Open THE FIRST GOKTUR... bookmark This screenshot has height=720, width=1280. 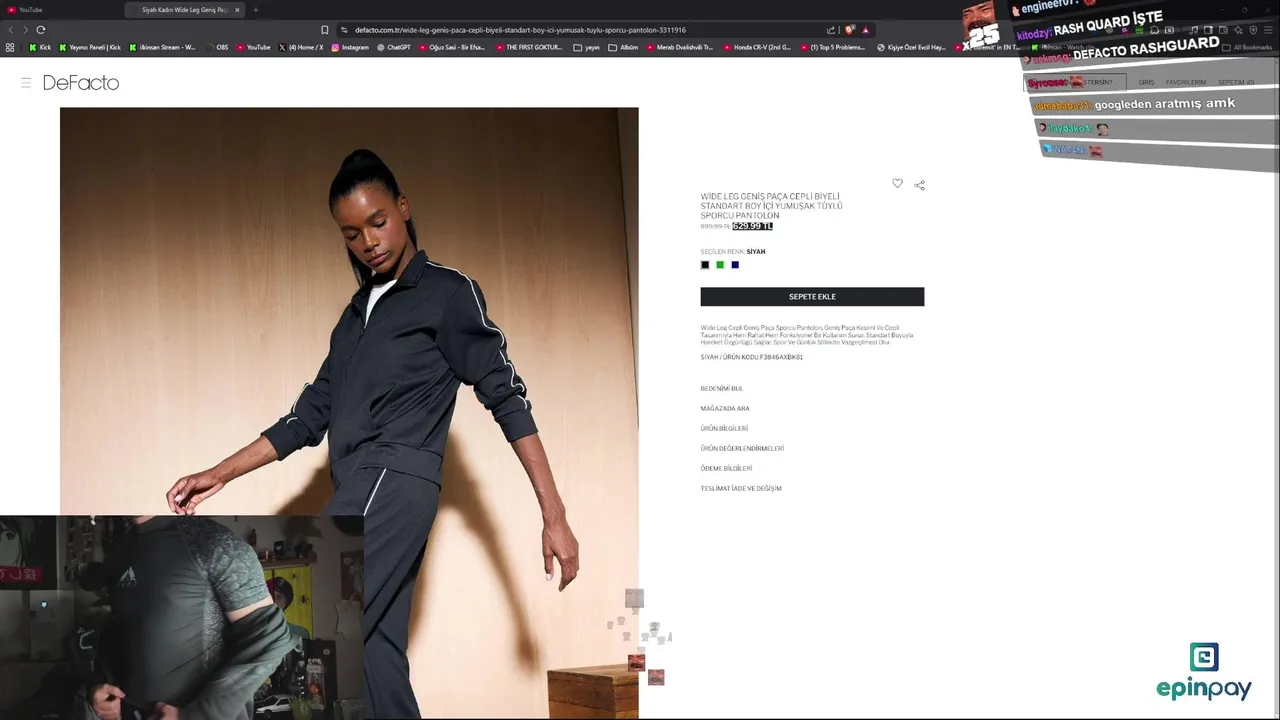(x=529, y=47)
